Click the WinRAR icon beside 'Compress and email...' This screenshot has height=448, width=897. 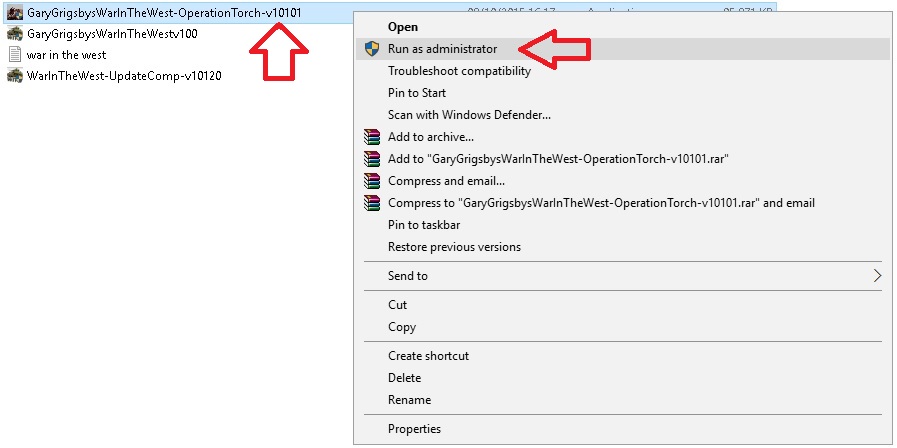click(x=372, y=181)
